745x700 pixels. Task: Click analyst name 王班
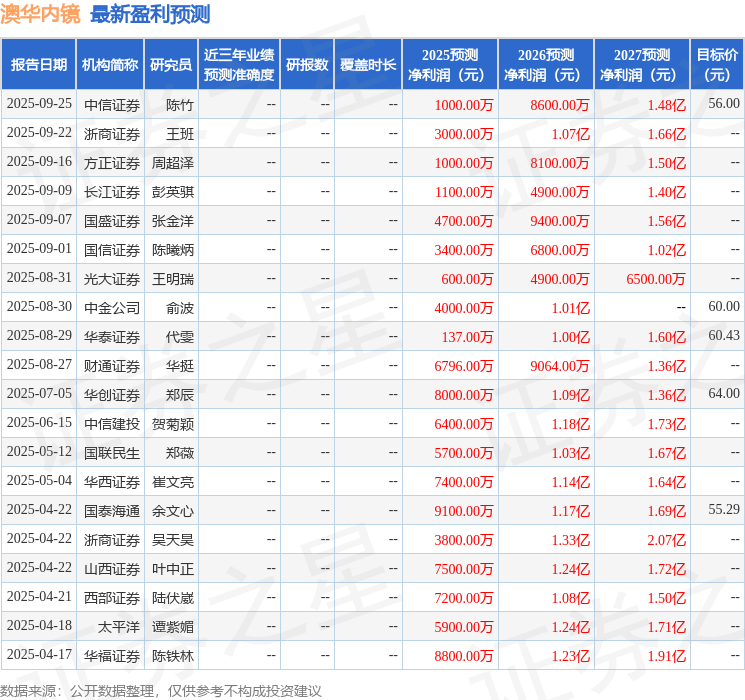[180, 134]
